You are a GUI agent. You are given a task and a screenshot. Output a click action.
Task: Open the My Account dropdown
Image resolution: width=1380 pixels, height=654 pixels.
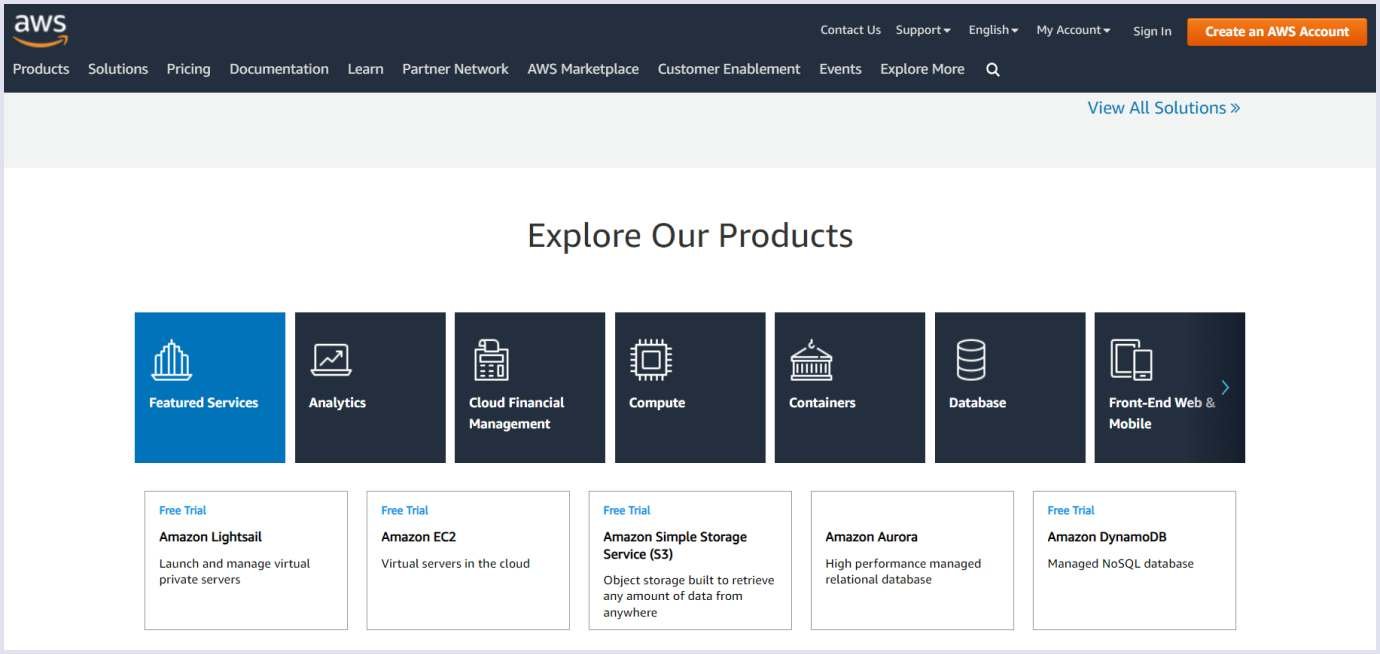pyautogui.click(x=1073, y=30)
